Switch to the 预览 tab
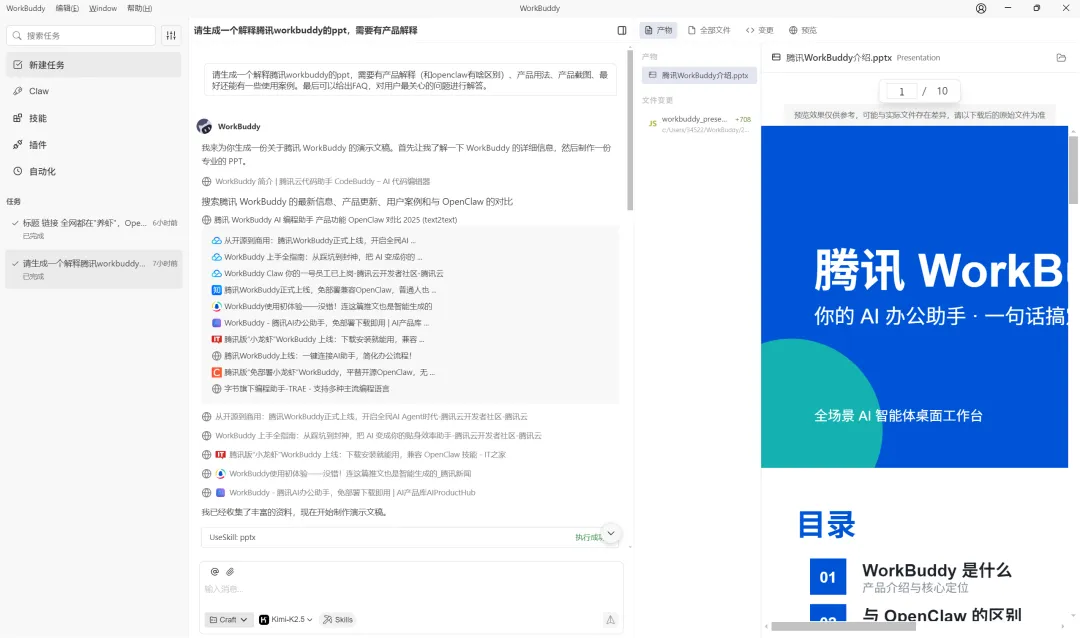The image size is (1080, 638). click(802, 30)
